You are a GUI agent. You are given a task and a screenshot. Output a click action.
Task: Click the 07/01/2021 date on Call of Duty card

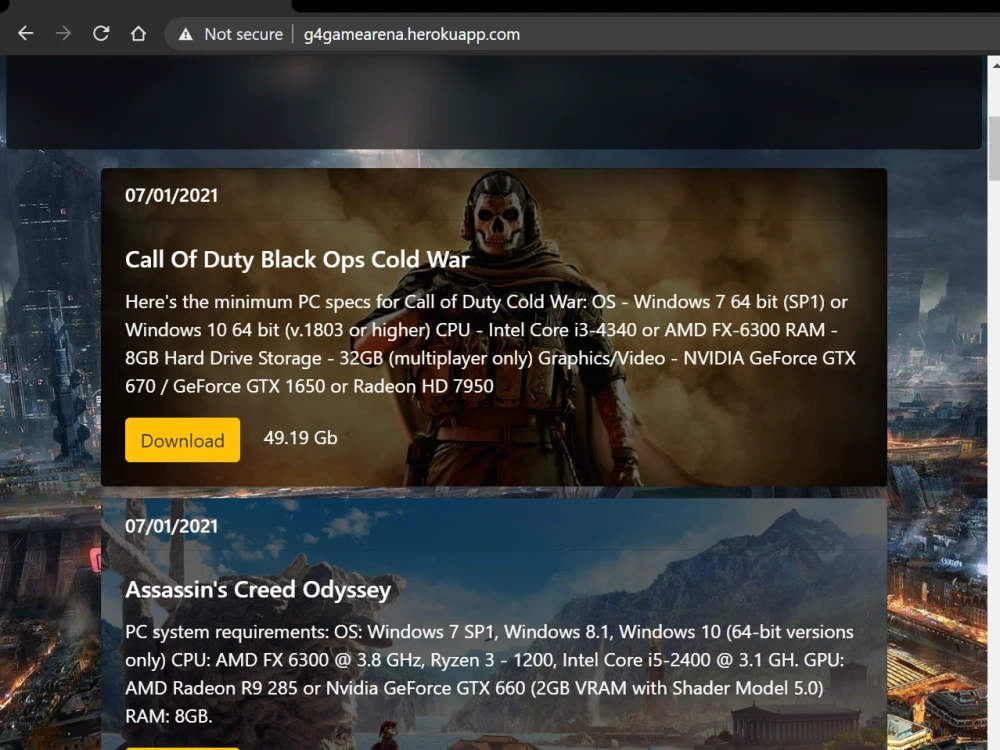[x=172, y=195]
